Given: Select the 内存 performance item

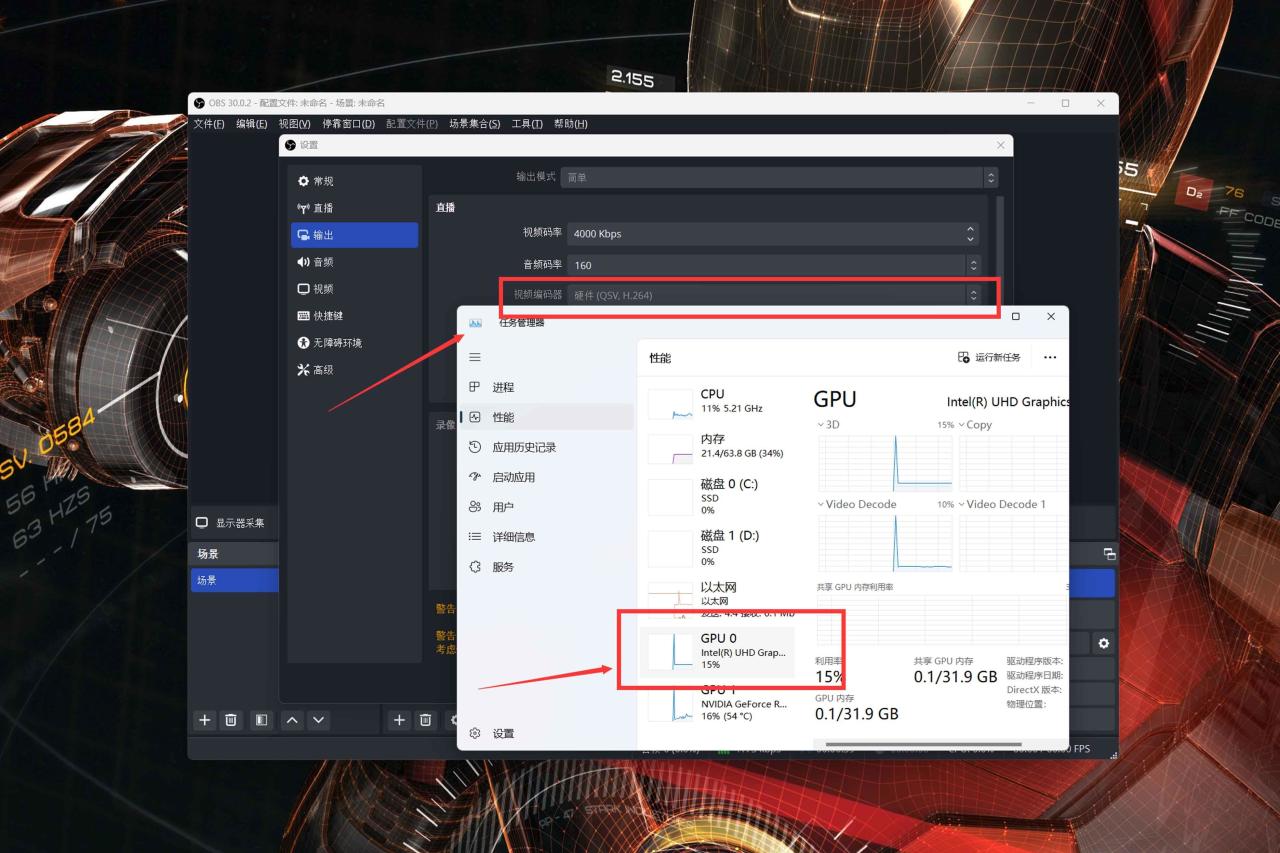Looking at the screenshot, I should pyautogui.click(x=718, y=446).
